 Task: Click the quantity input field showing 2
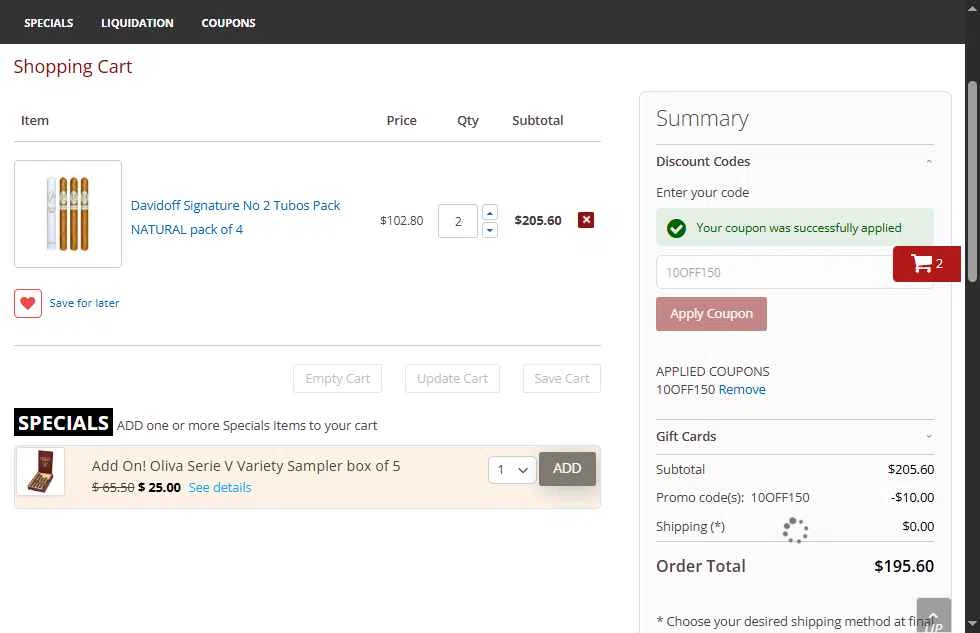tap(458, 221)
